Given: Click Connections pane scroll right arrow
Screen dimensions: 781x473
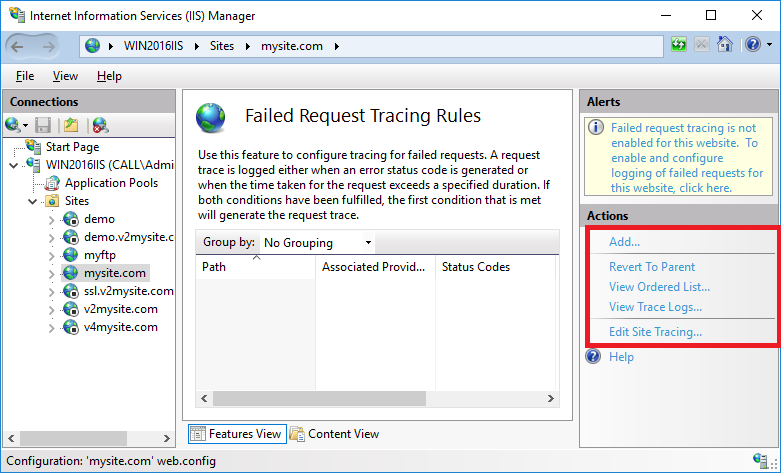Looking at the screenshot, I should (x=167, y=439).
